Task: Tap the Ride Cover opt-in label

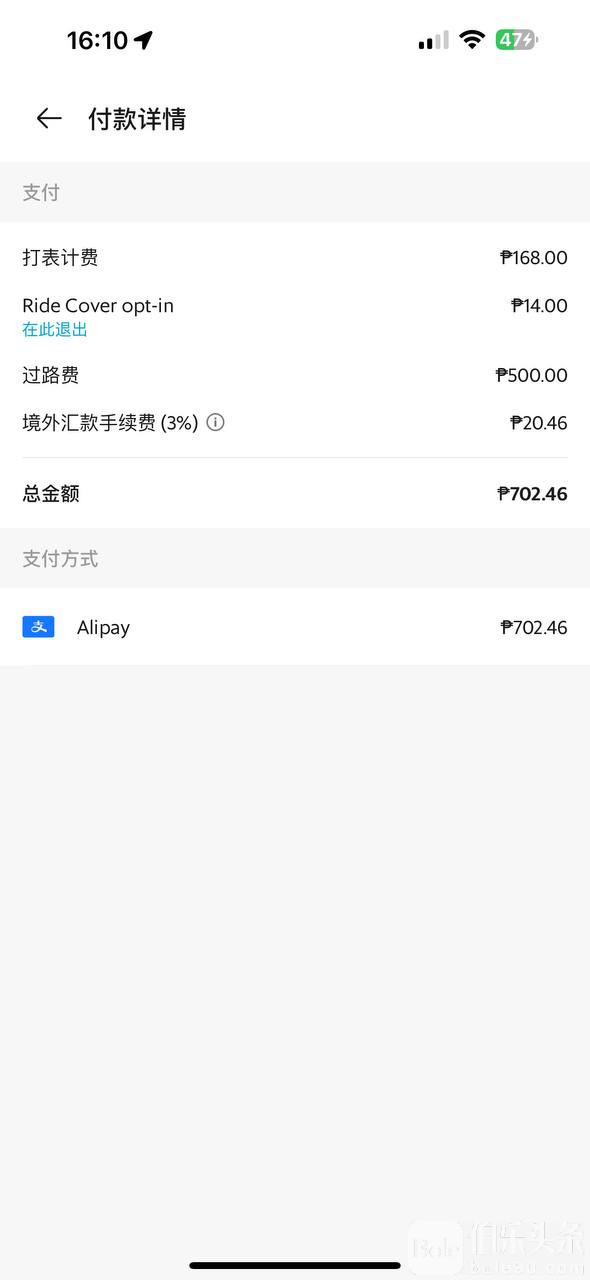Action: [98, 306]
